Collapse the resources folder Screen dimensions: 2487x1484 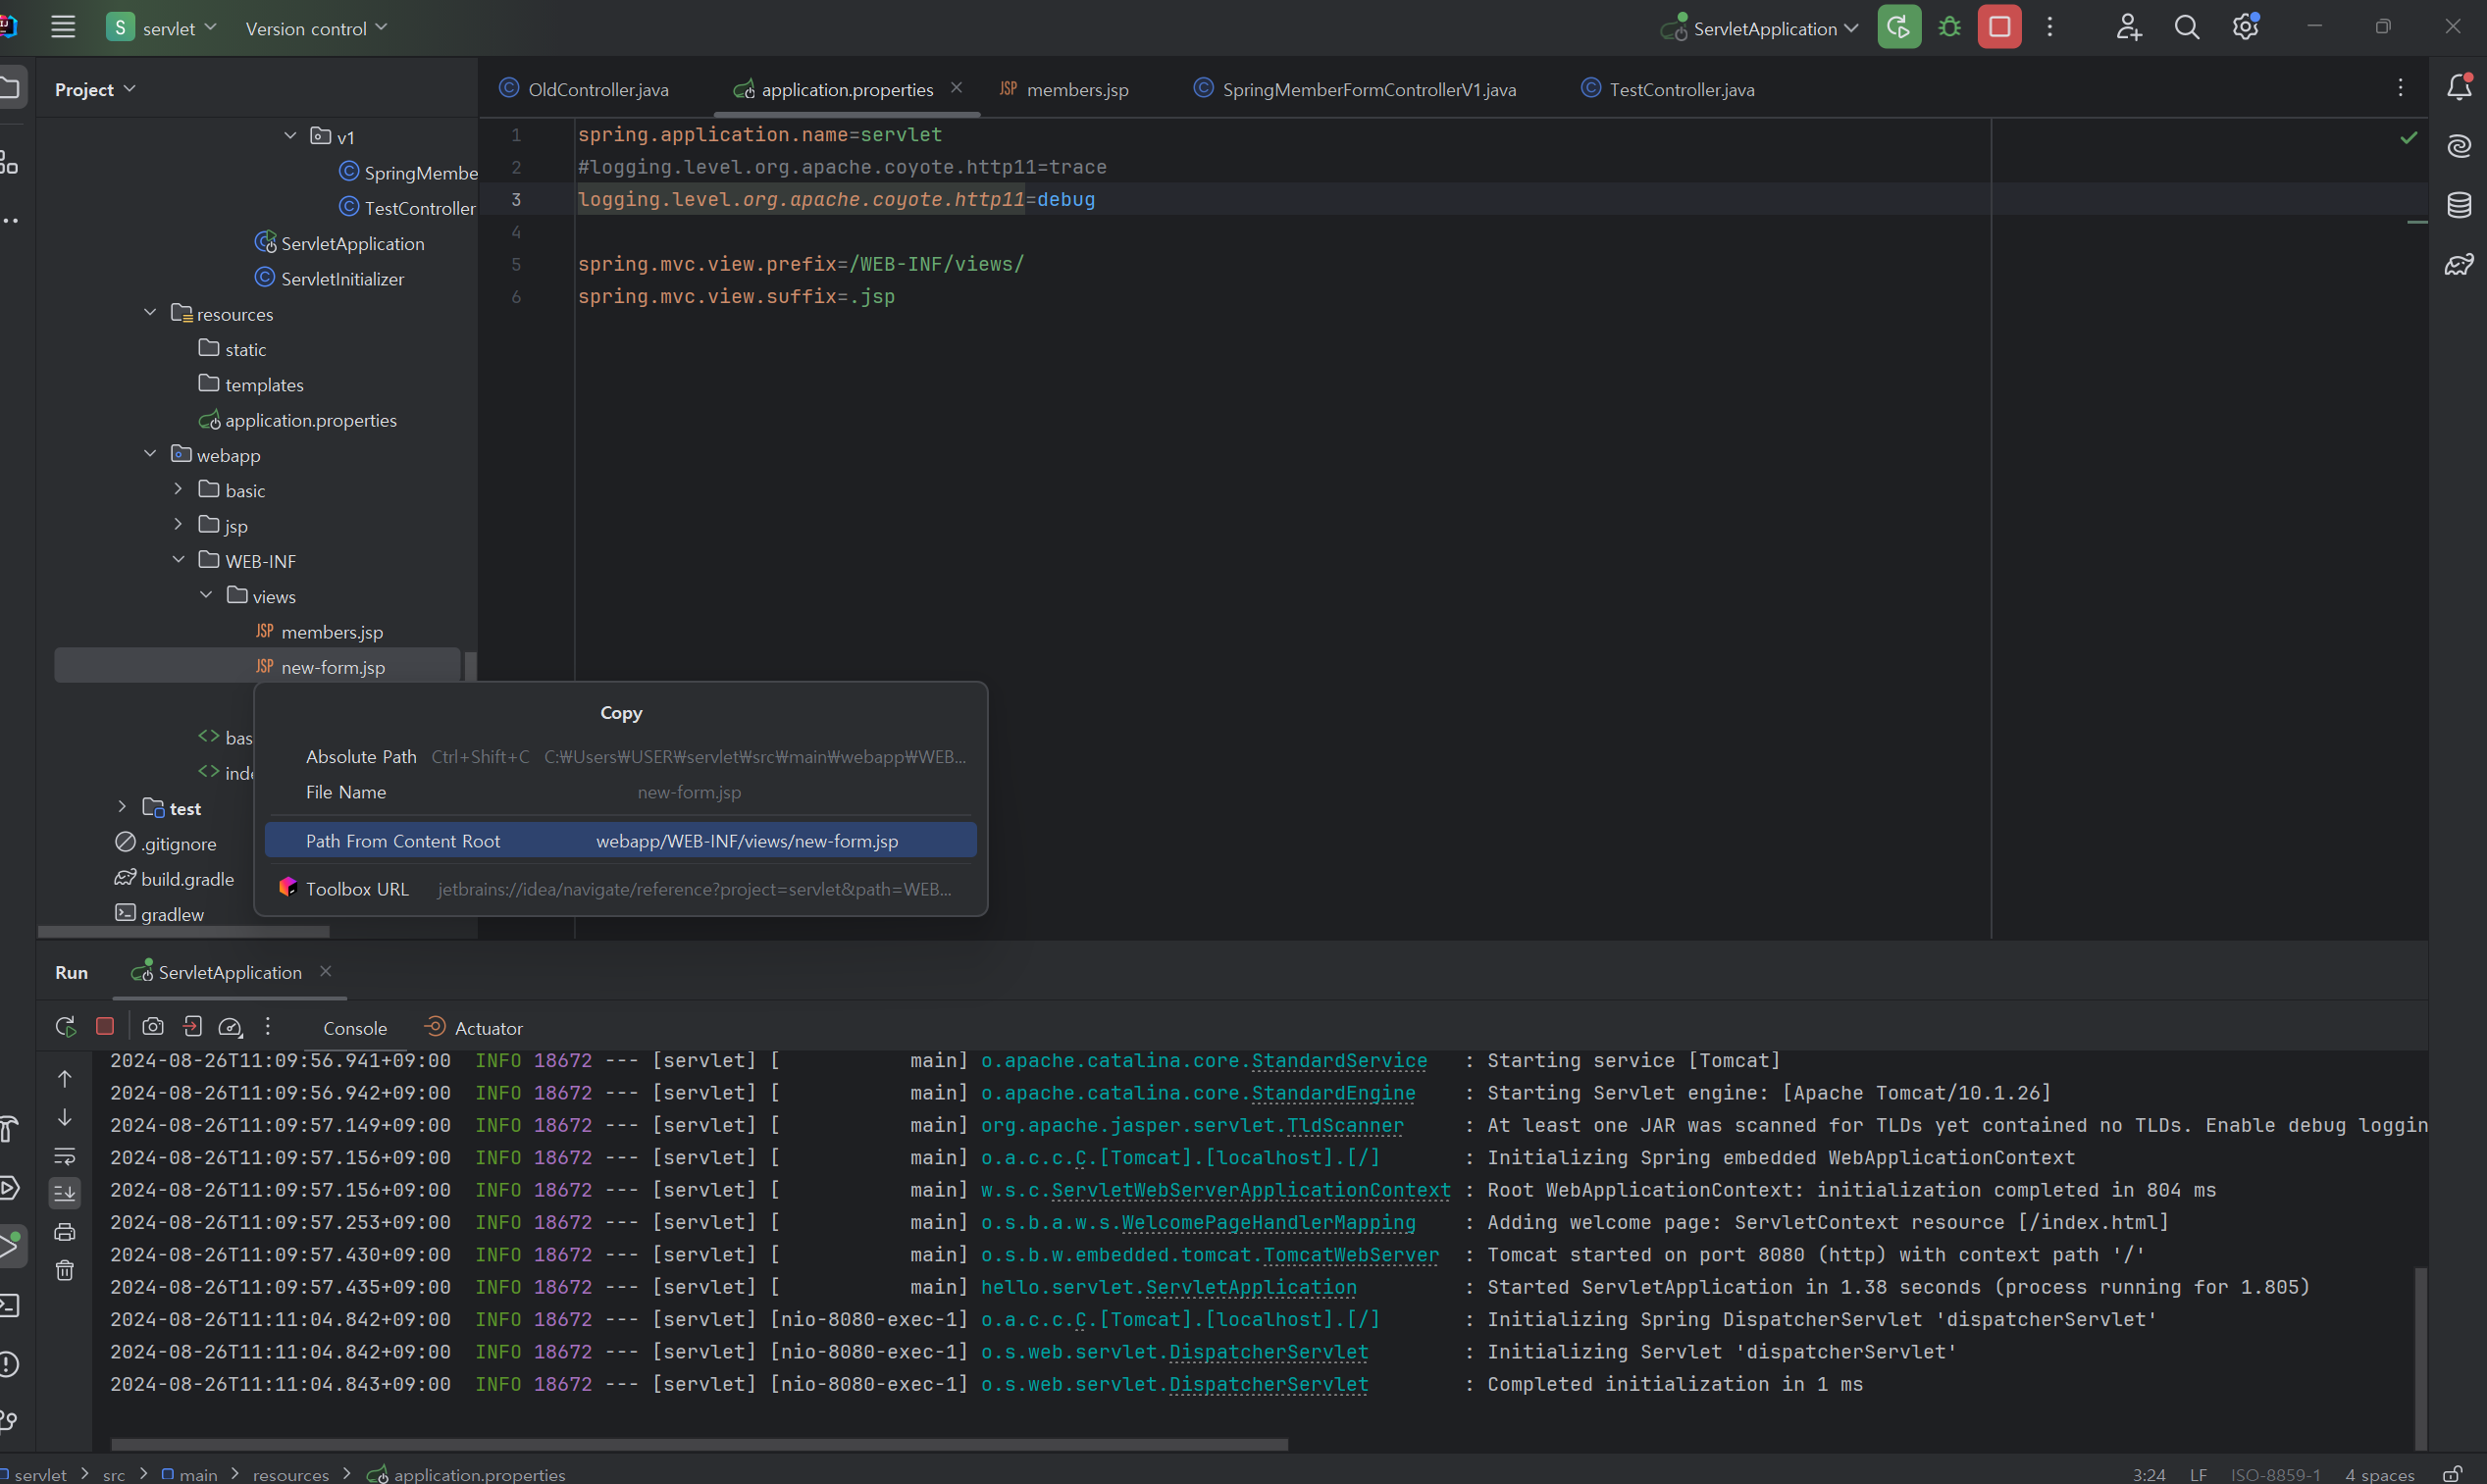(x=150, y=312)
